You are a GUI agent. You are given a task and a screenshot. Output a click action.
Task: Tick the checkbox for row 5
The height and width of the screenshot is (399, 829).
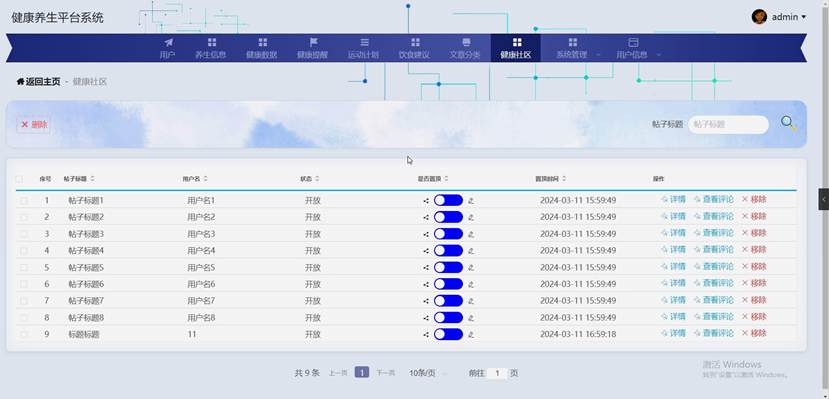pos(24,267)
